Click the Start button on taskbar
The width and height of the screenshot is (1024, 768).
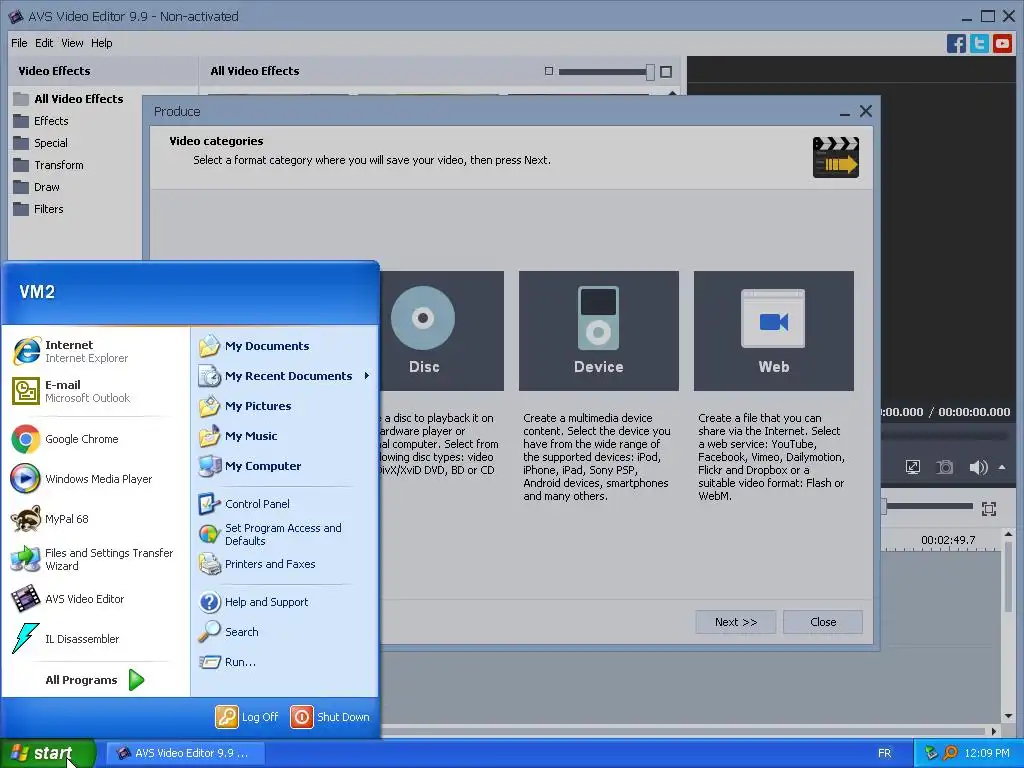click(x=48, y=753)
